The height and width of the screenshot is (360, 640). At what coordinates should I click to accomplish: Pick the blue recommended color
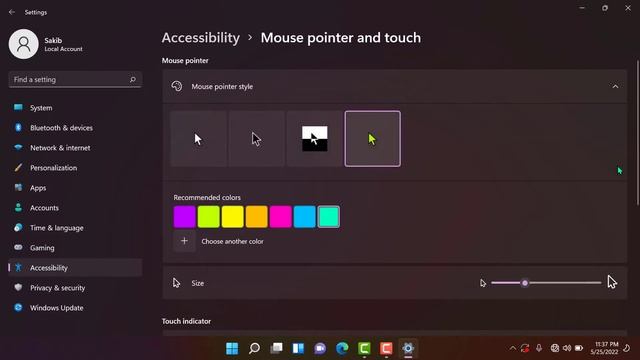(x=304, y=217)
